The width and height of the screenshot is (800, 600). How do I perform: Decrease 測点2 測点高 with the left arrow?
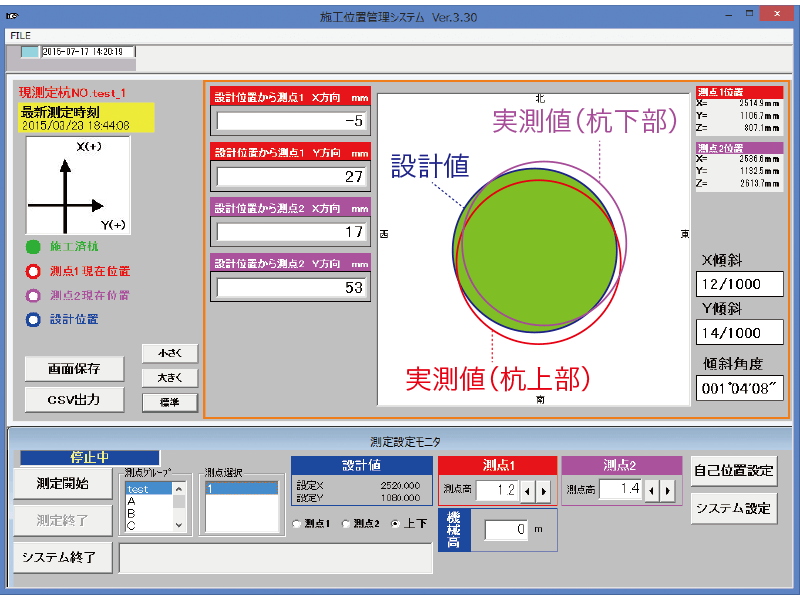pyautogui.click(x=652, y=491)
